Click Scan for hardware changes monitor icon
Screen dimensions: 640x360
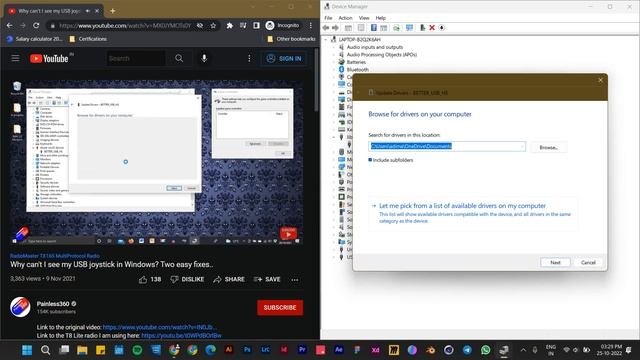pos(409,28)
